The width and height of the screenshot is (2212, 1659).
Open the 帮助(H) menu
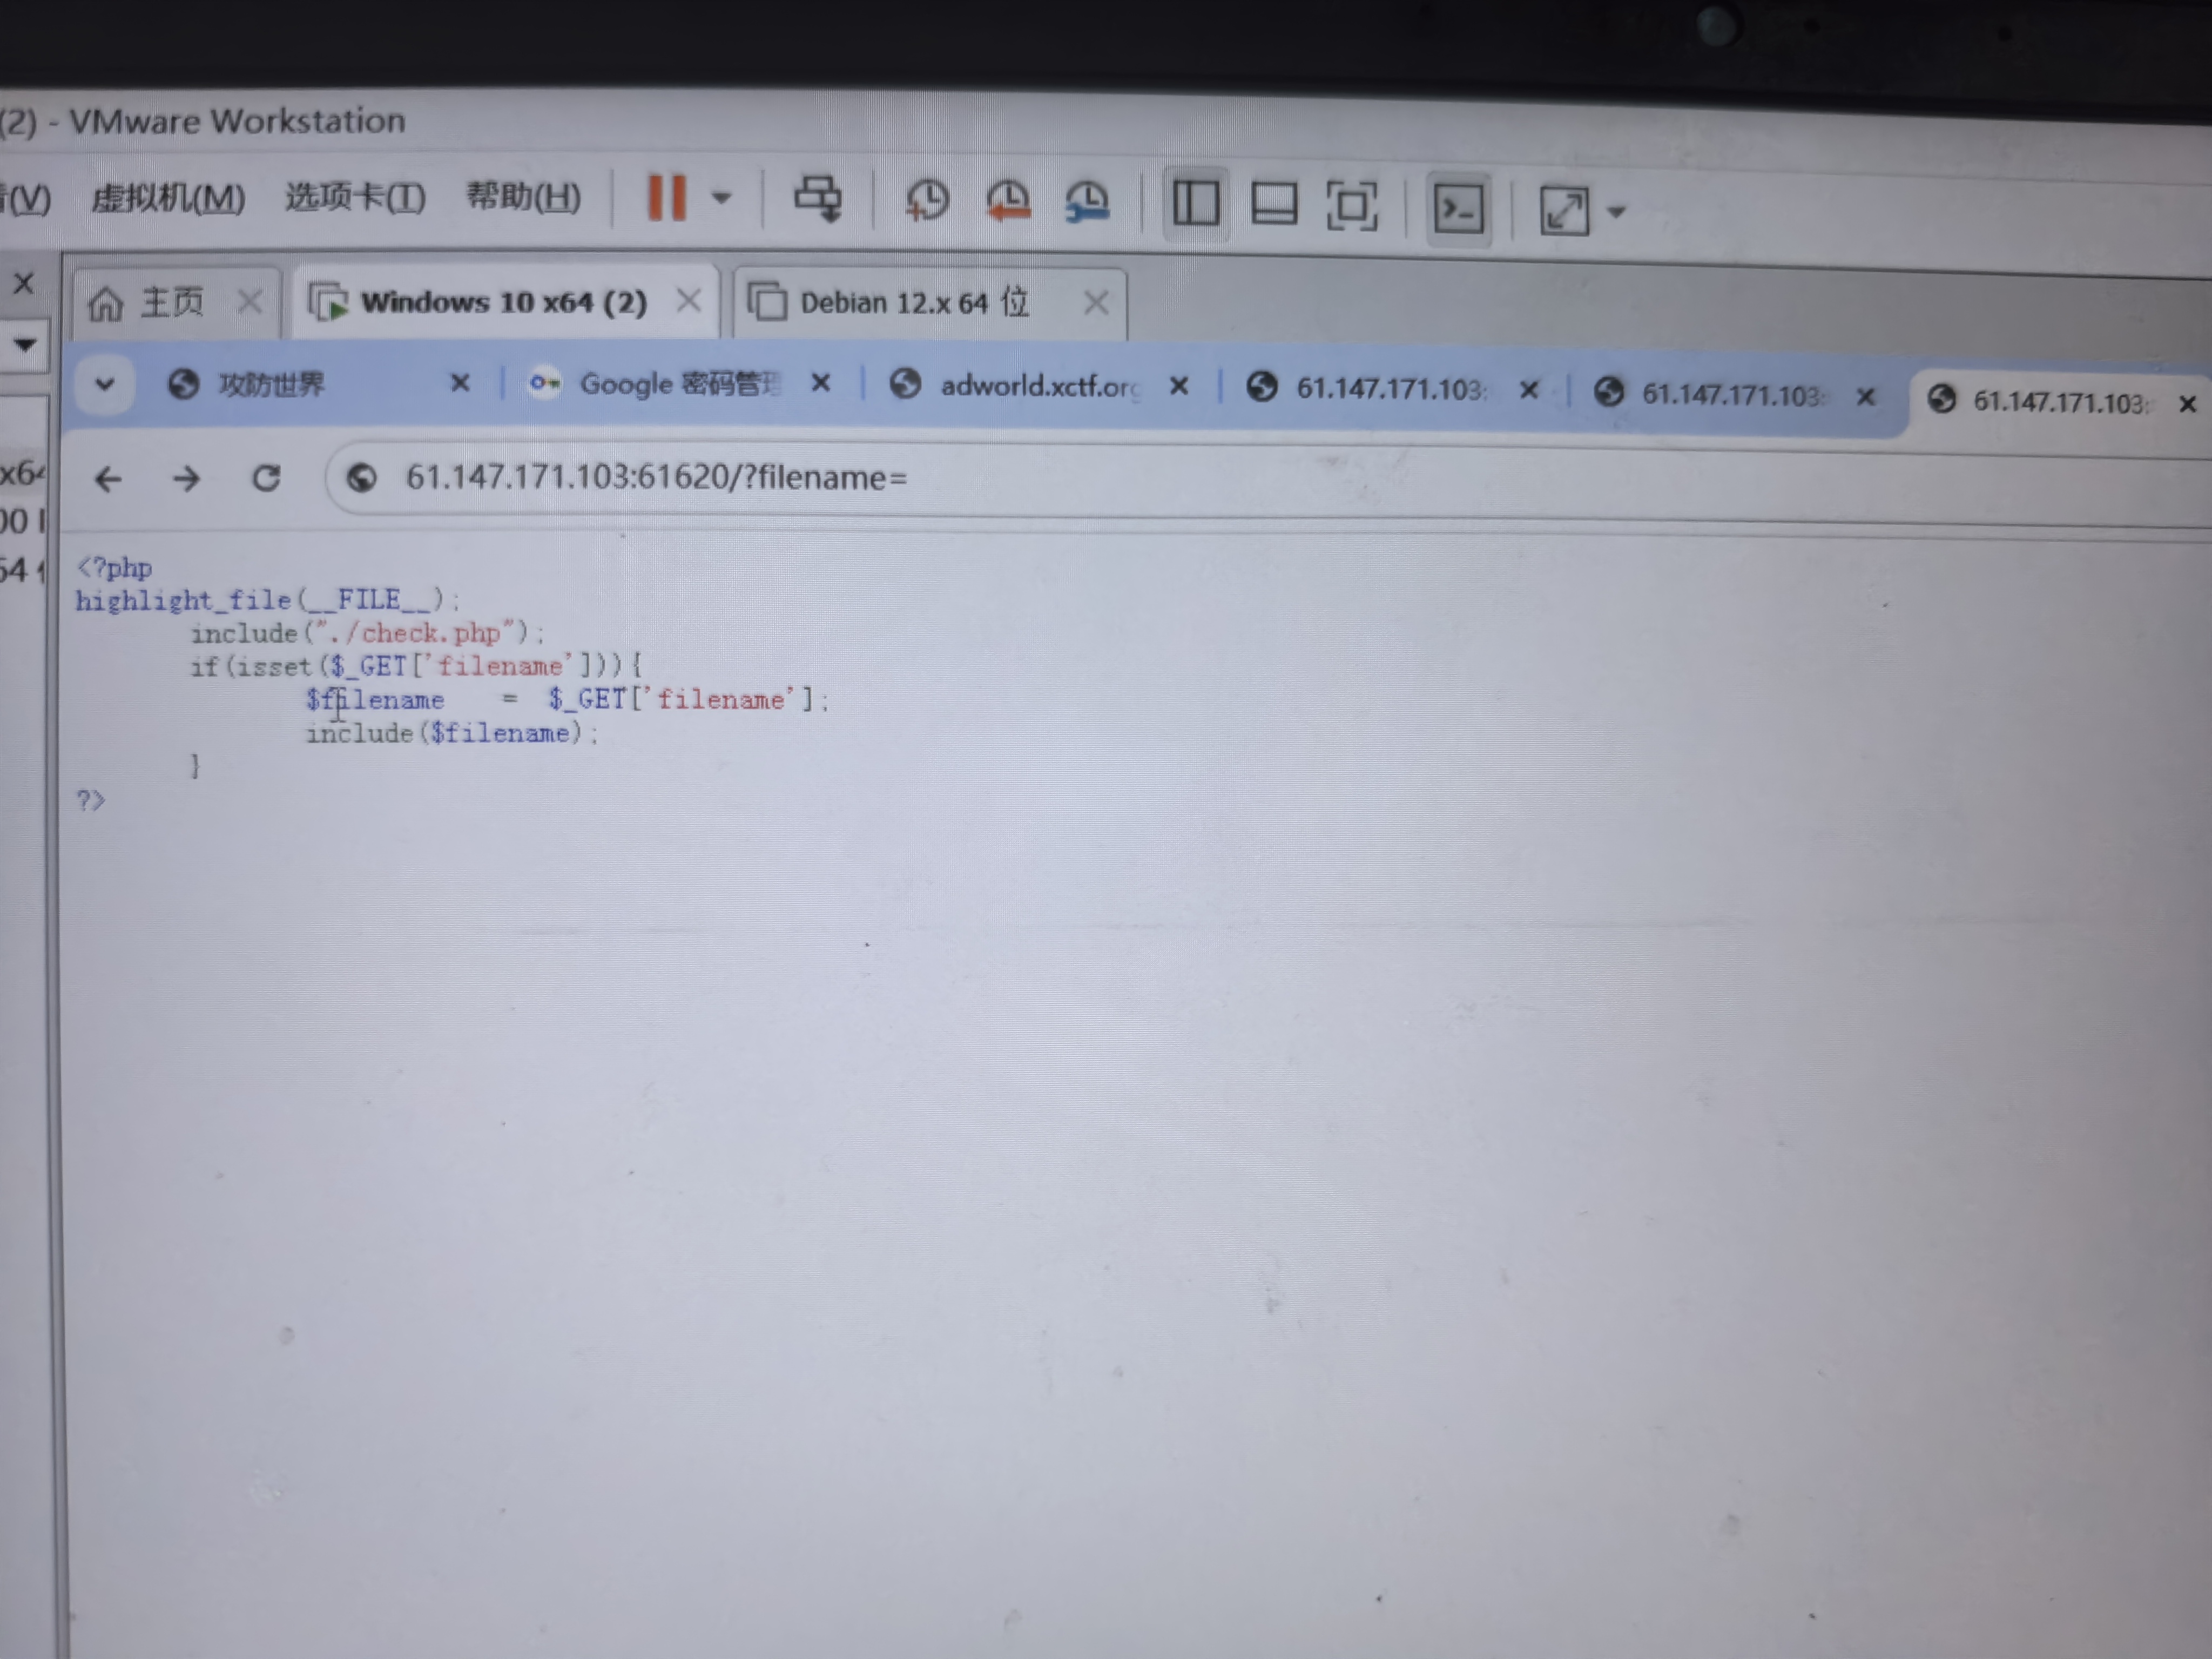[x=523, y=196]
